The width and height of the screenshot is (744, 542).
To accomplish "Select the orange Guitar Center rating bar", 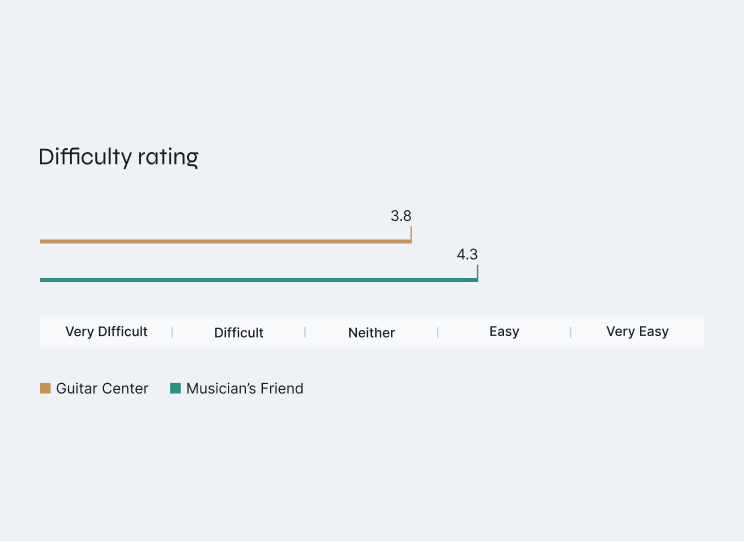I will coord(225,241).
